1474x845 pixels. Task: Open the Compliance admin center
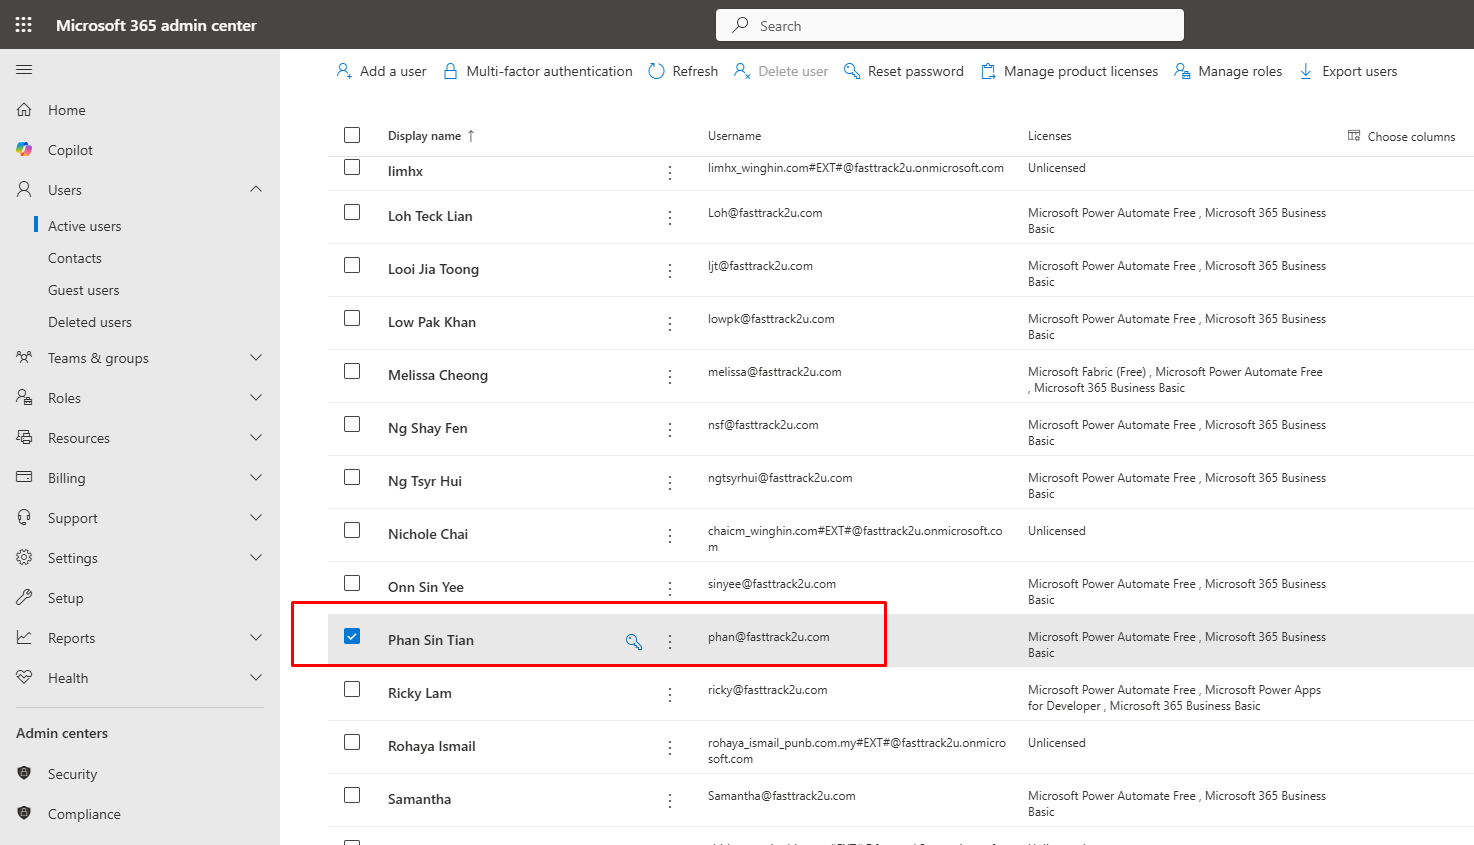click(84, 814)
